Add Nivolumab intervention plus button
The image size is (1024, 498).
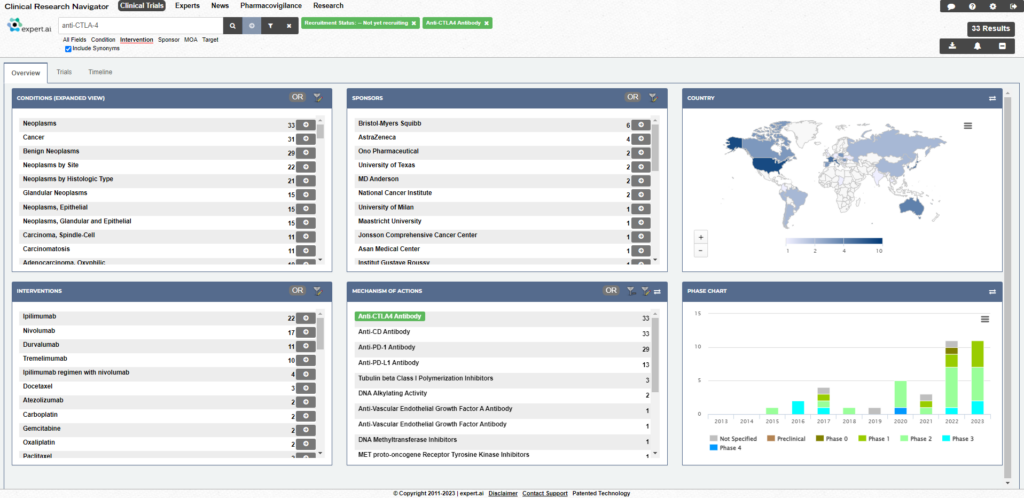[306, 332]
